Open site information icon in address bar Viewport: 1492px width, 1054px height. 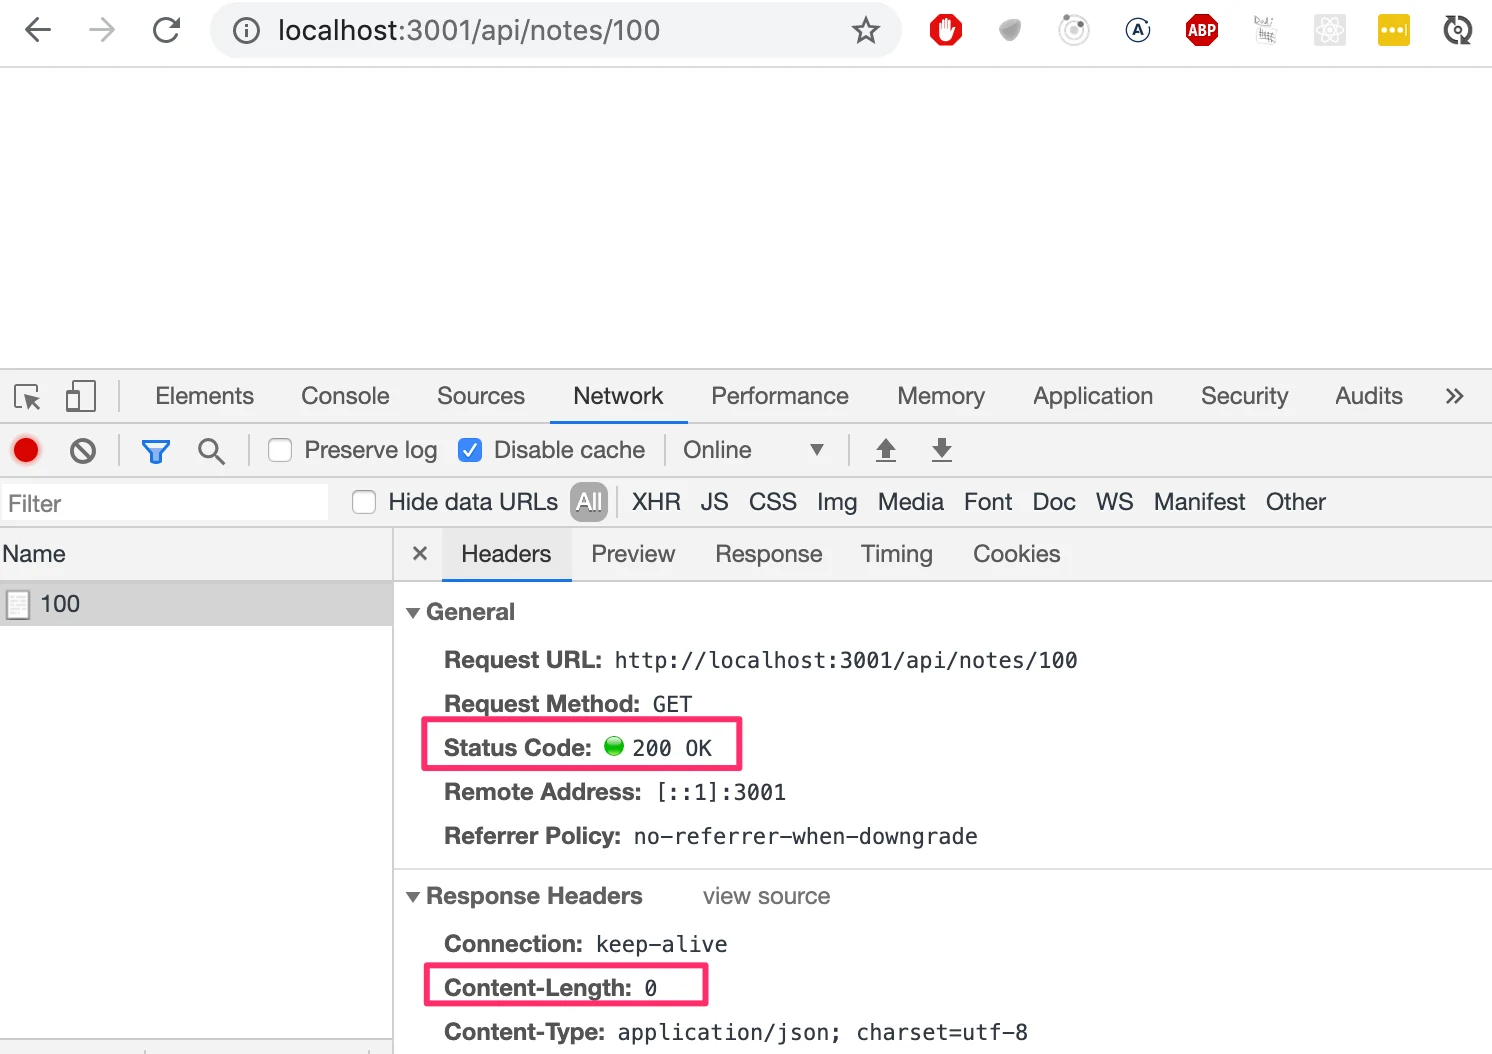246,31
